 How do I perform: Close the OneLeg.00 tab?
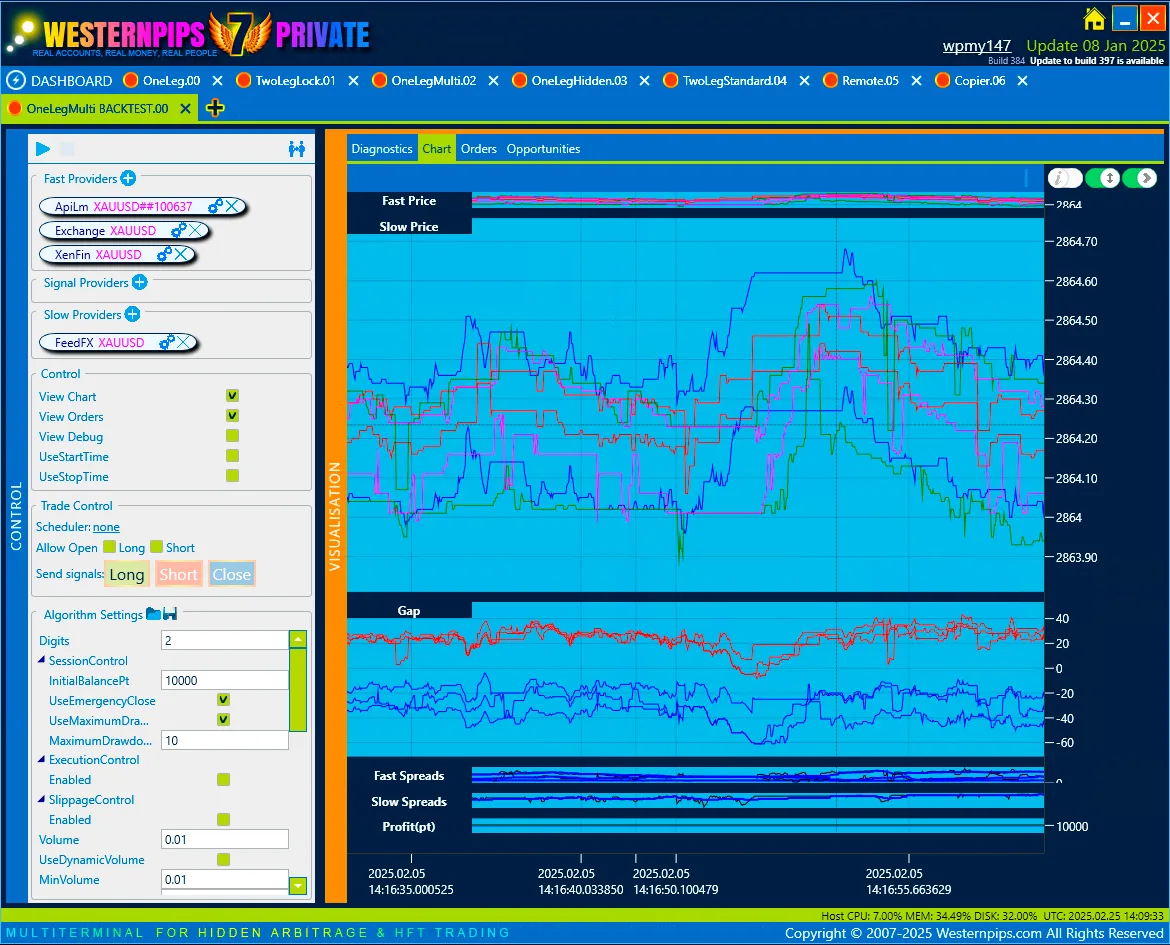pyautogui.click(x=217, y=81)
